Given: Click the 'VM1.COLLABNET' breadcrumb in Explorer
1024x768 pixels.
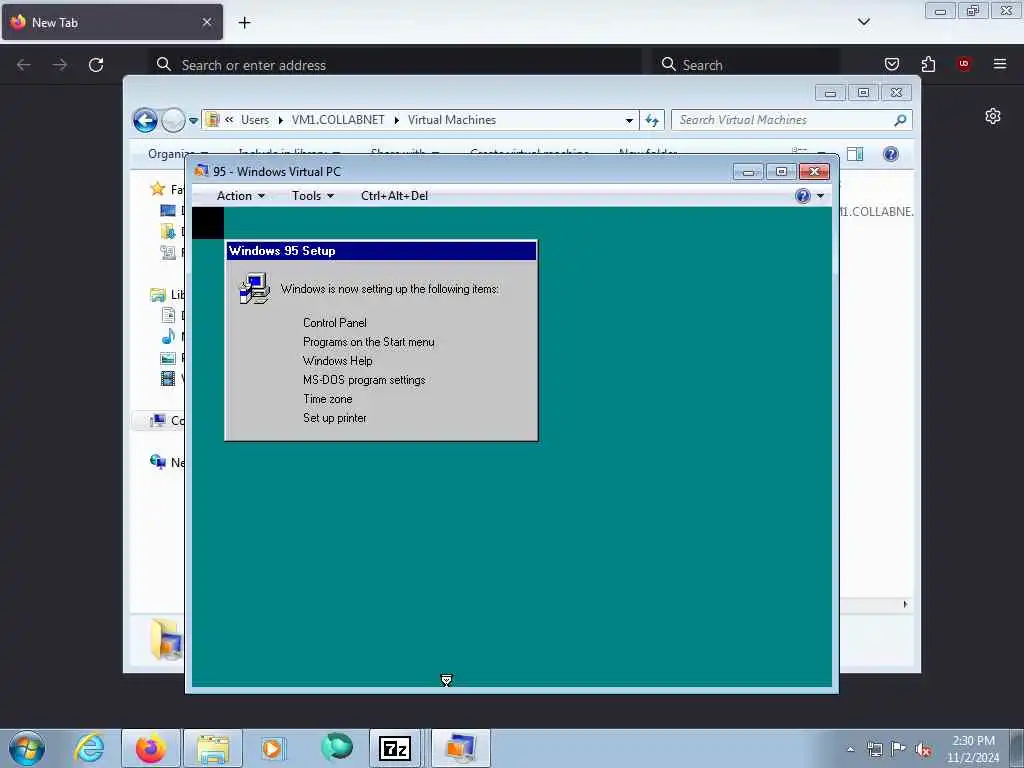Looking at the screenshot, I should [338, 120].
